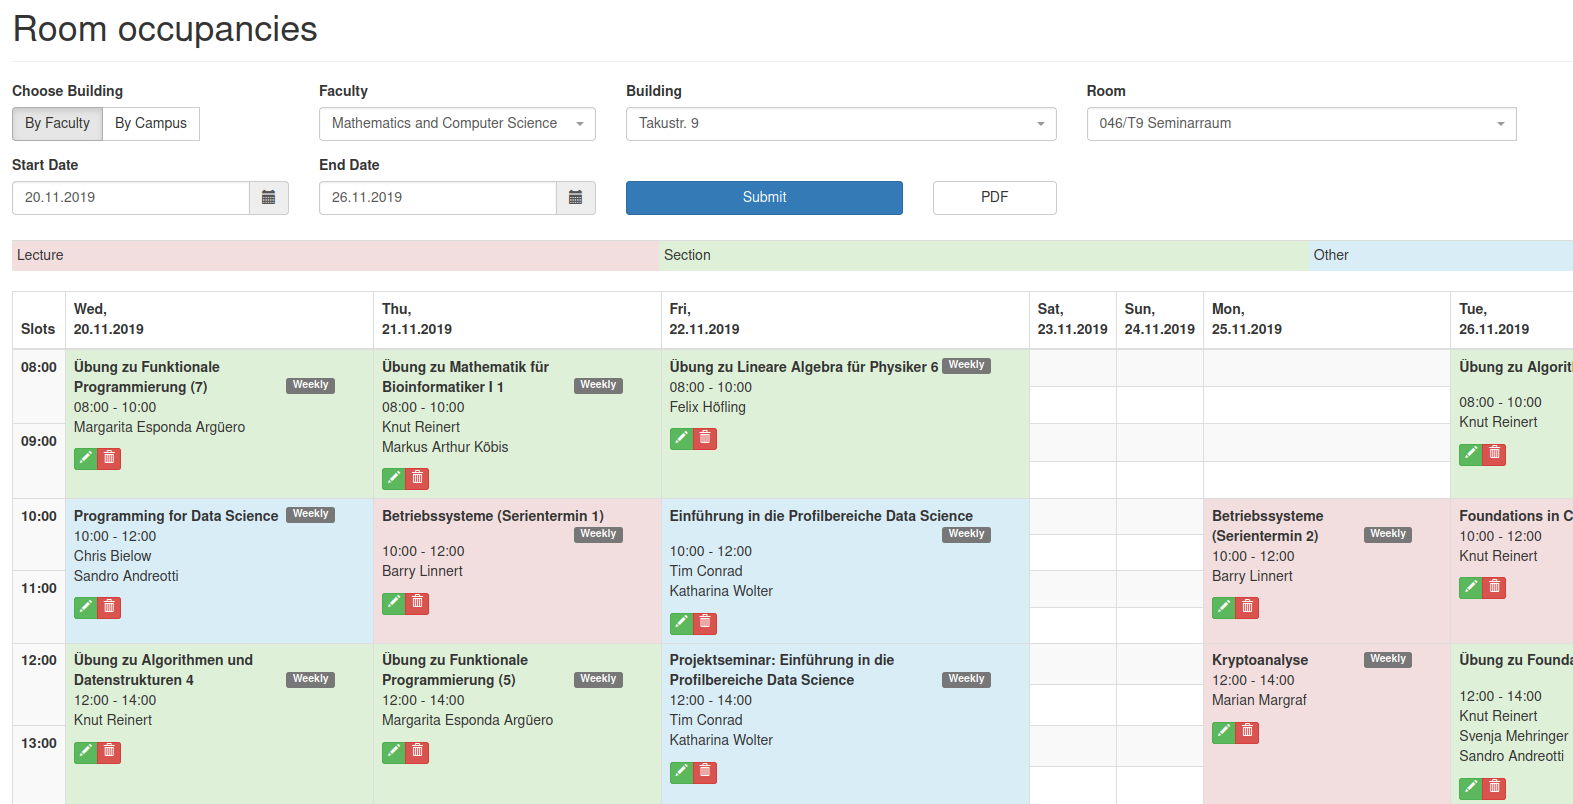Open the End Date calendar picker
The height and width of the screenshot is (804, 1573).
(x=575, y=198)
